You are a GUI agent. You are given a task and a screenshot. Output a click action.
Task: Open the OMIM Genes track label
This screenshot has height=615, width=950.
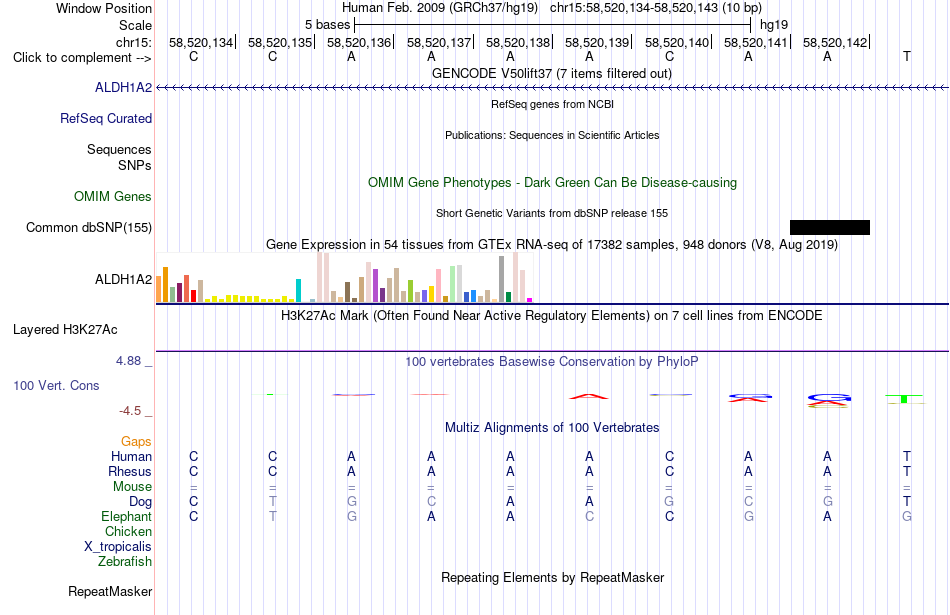pos(112,196)
